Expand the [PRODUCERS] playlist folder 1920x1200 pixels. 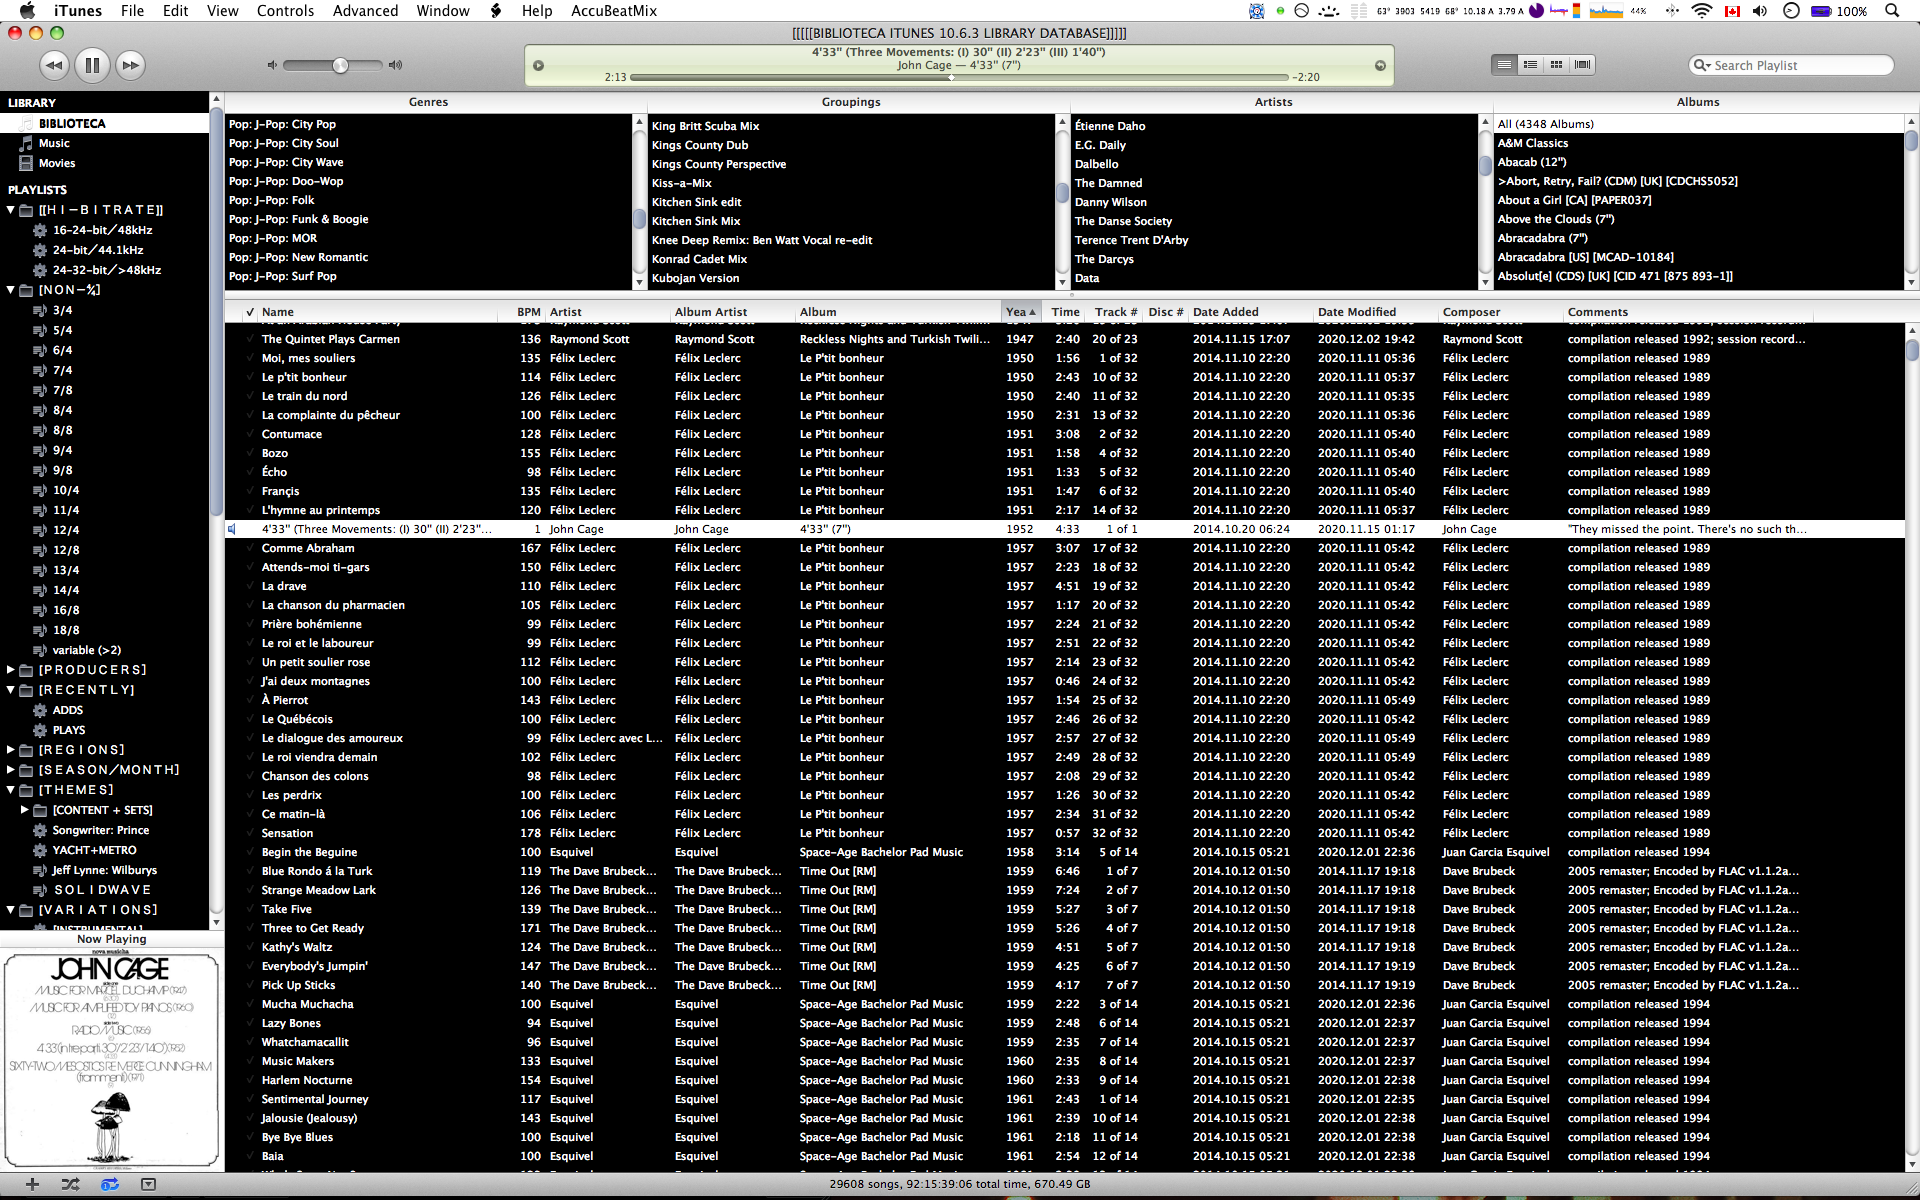(x=10, y=669)
